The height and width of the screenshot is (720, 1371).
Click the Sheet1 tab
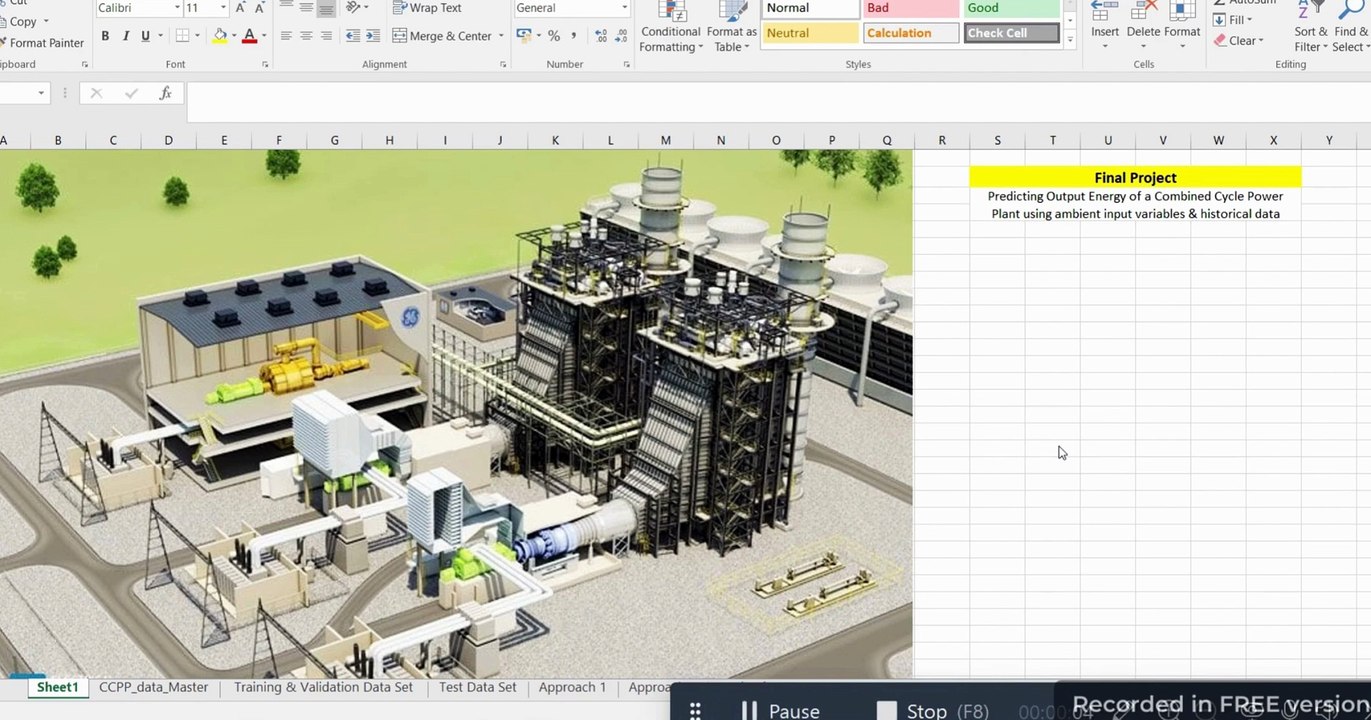[x=58, y=687]
